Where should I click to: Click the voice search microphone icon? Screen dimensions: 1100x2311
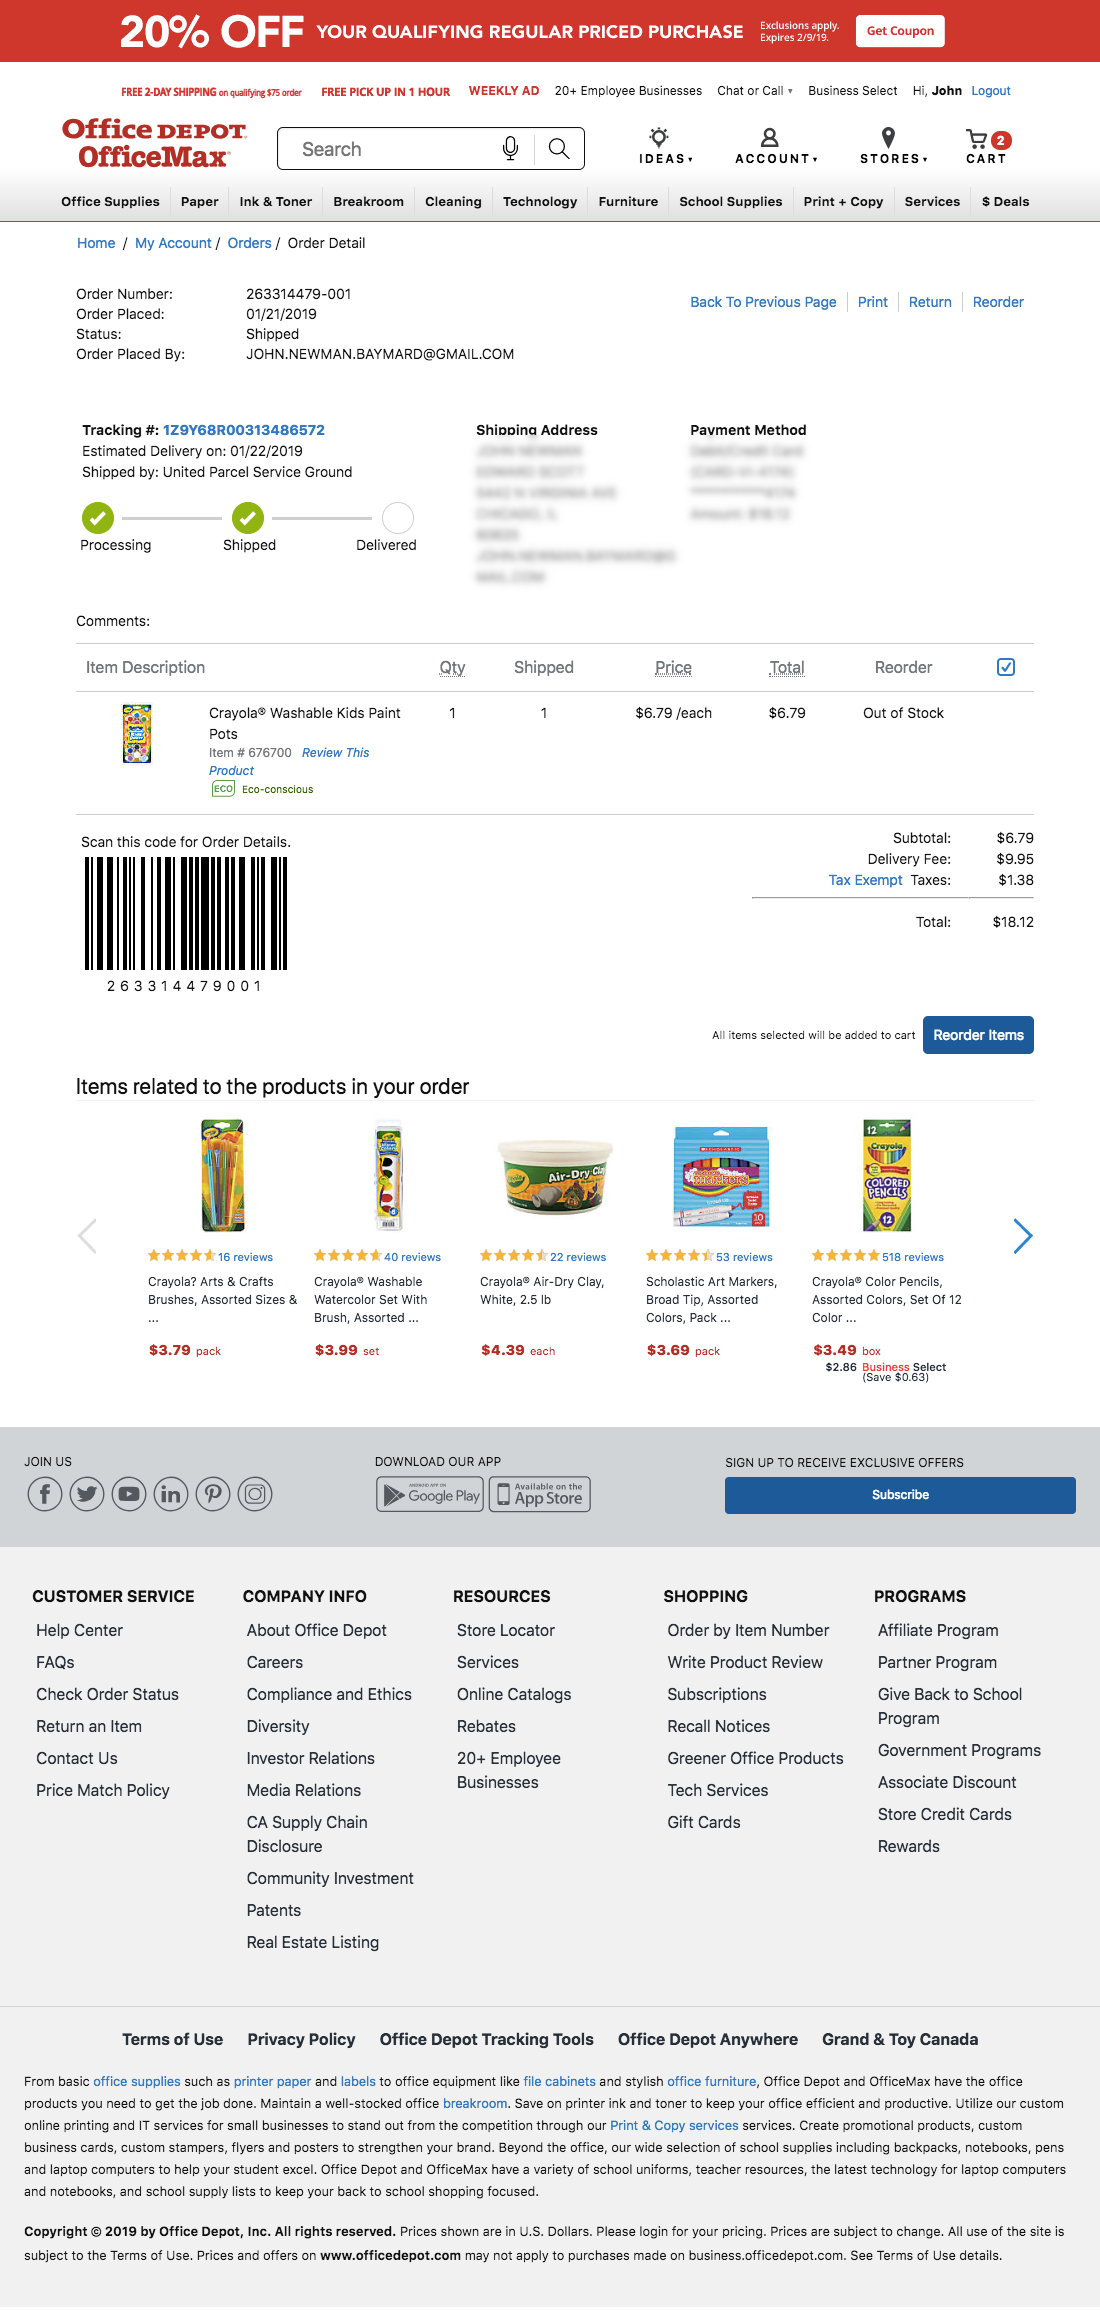[510, 148]
